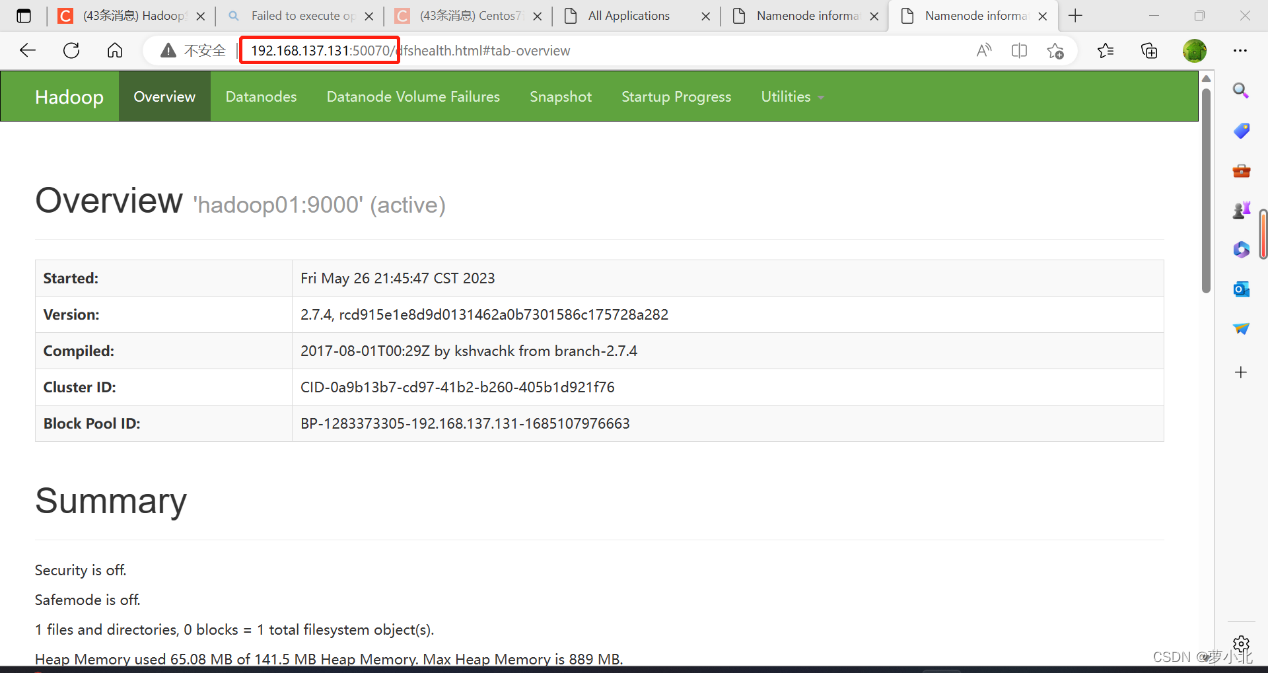The height and width of the screenshot is (673, 1268).
Task: Click the 'Summary' section heading
Action: pos(111,501)
